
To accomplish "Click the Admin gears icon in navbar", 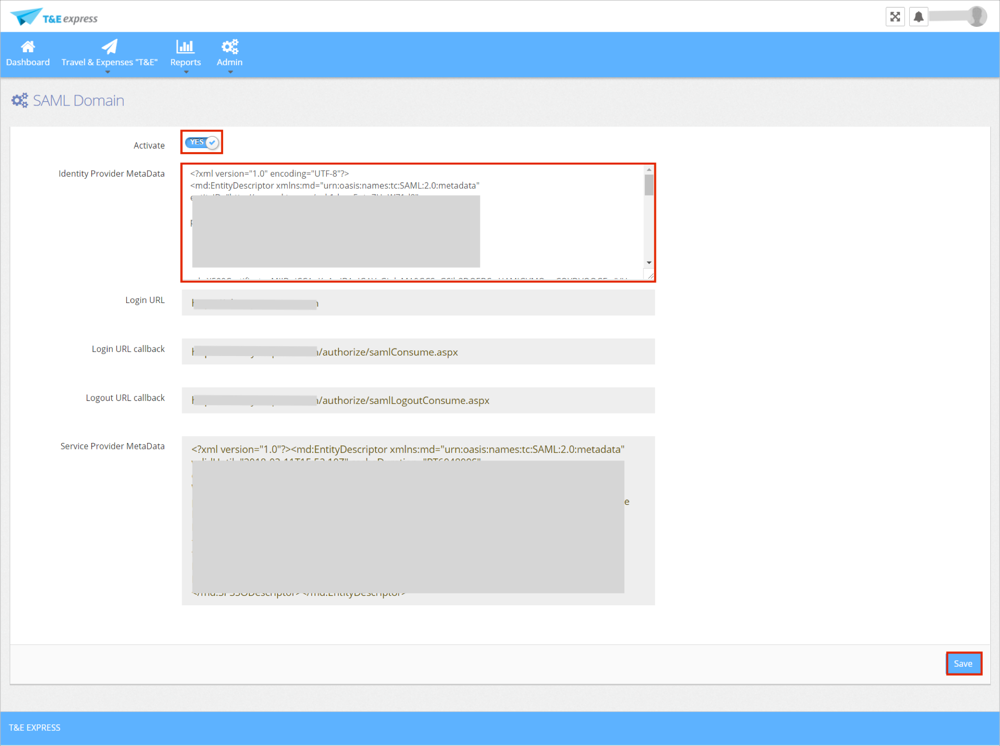I will (x=230, y=46).
